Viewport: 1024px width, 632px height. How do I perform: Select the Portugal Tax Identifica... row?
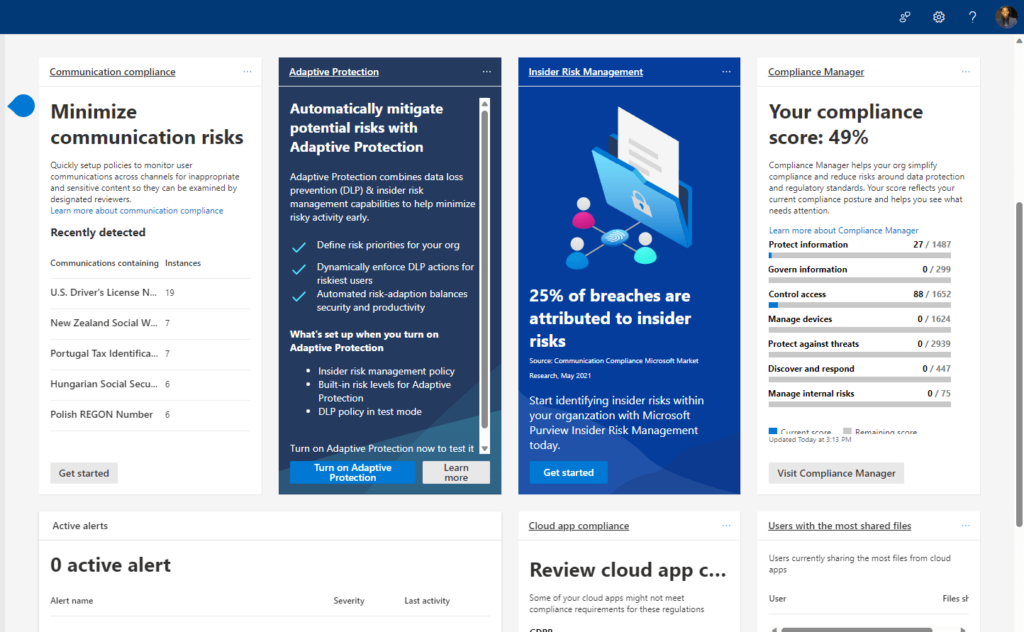click(x=150, y=354)
